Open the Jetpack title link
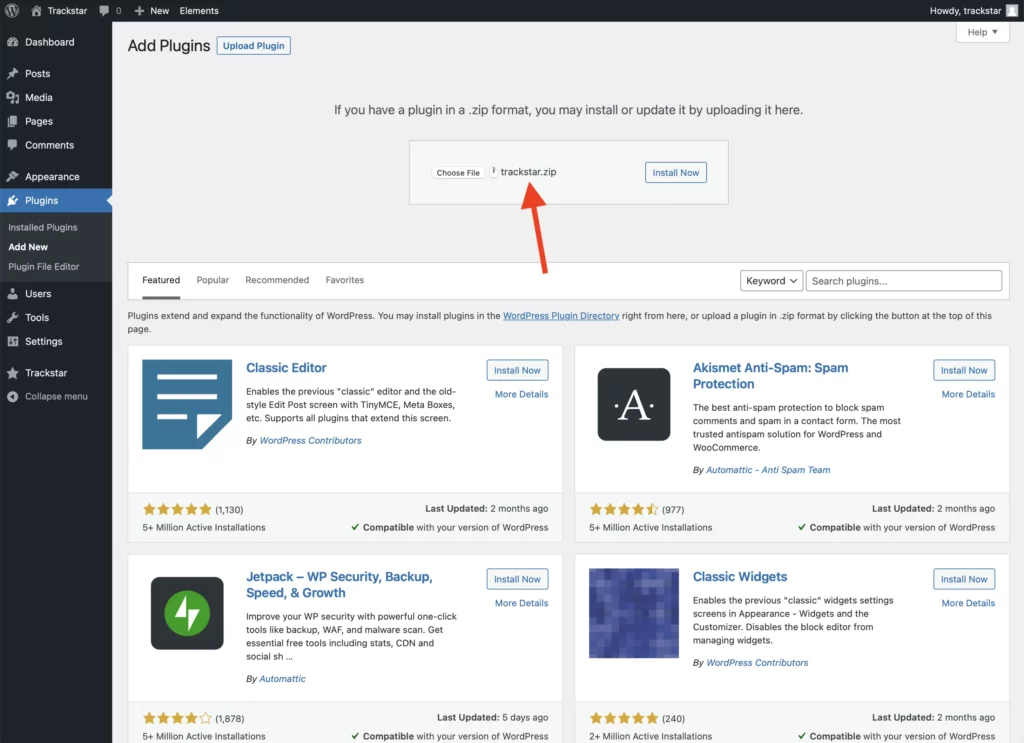This screenshot has height=743, width=1024. [x=339, y=584]
